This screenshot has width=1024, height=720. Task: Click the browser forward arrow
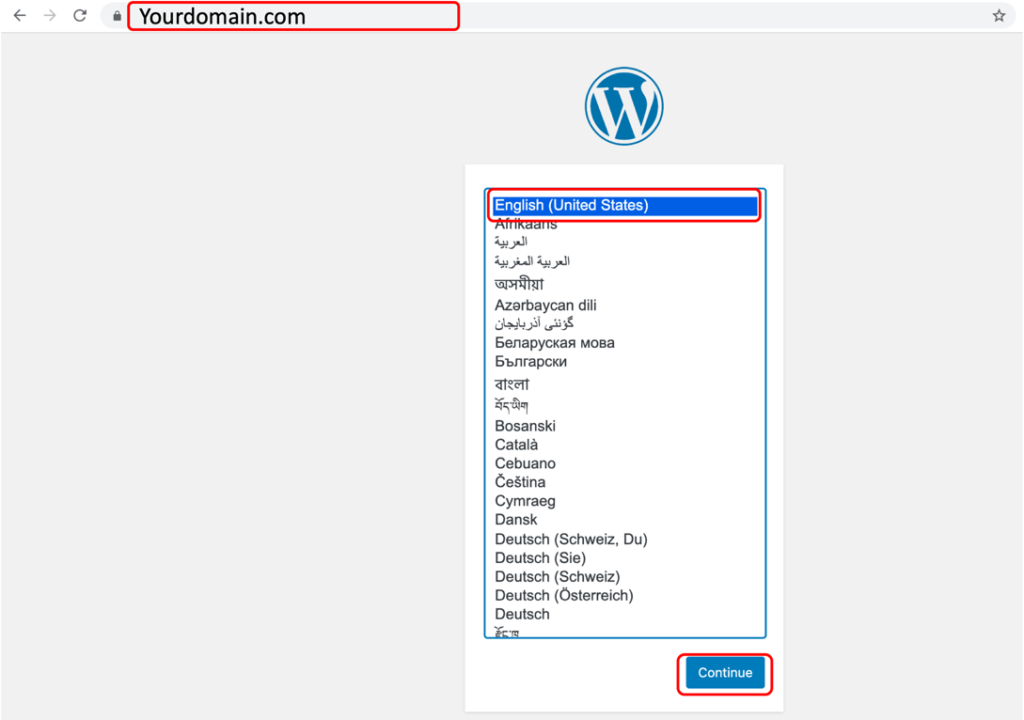pyautogui.click(x=50, y=16)
